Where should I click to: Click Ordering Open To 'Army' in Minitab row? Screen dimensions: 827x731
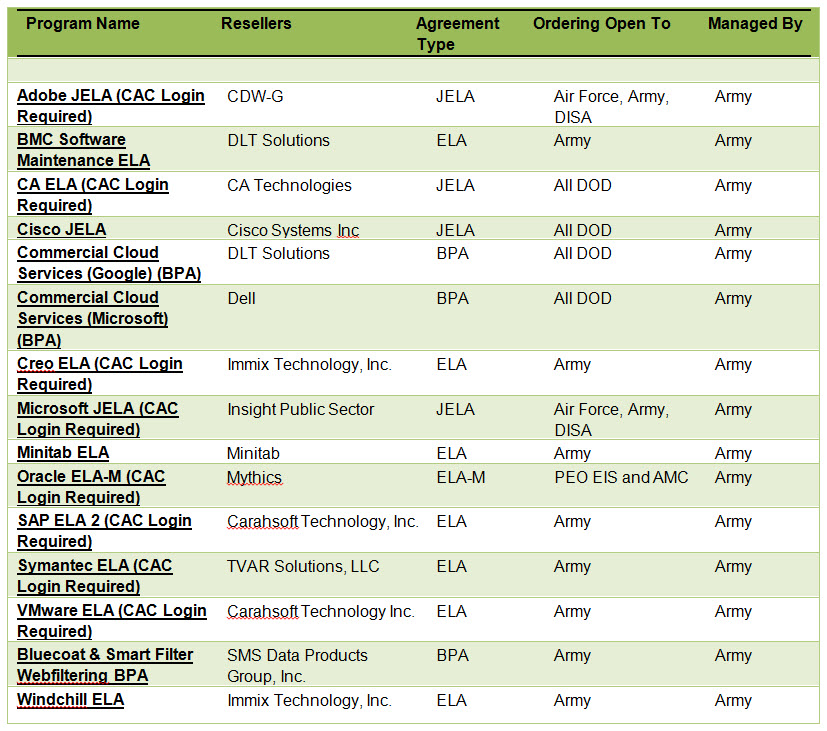pos(572,454)
